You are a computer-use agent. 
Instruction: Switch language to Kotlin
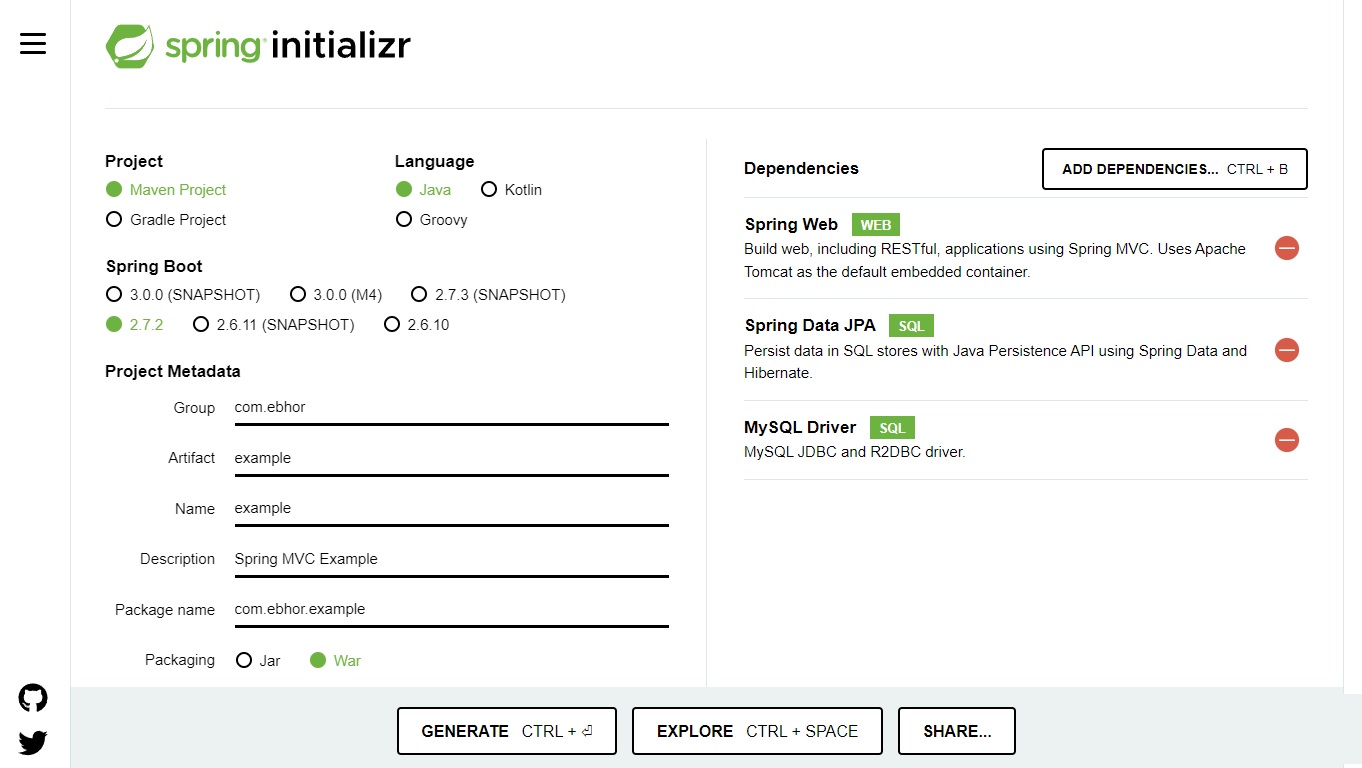pyautogui.click(x=489, y=189)
